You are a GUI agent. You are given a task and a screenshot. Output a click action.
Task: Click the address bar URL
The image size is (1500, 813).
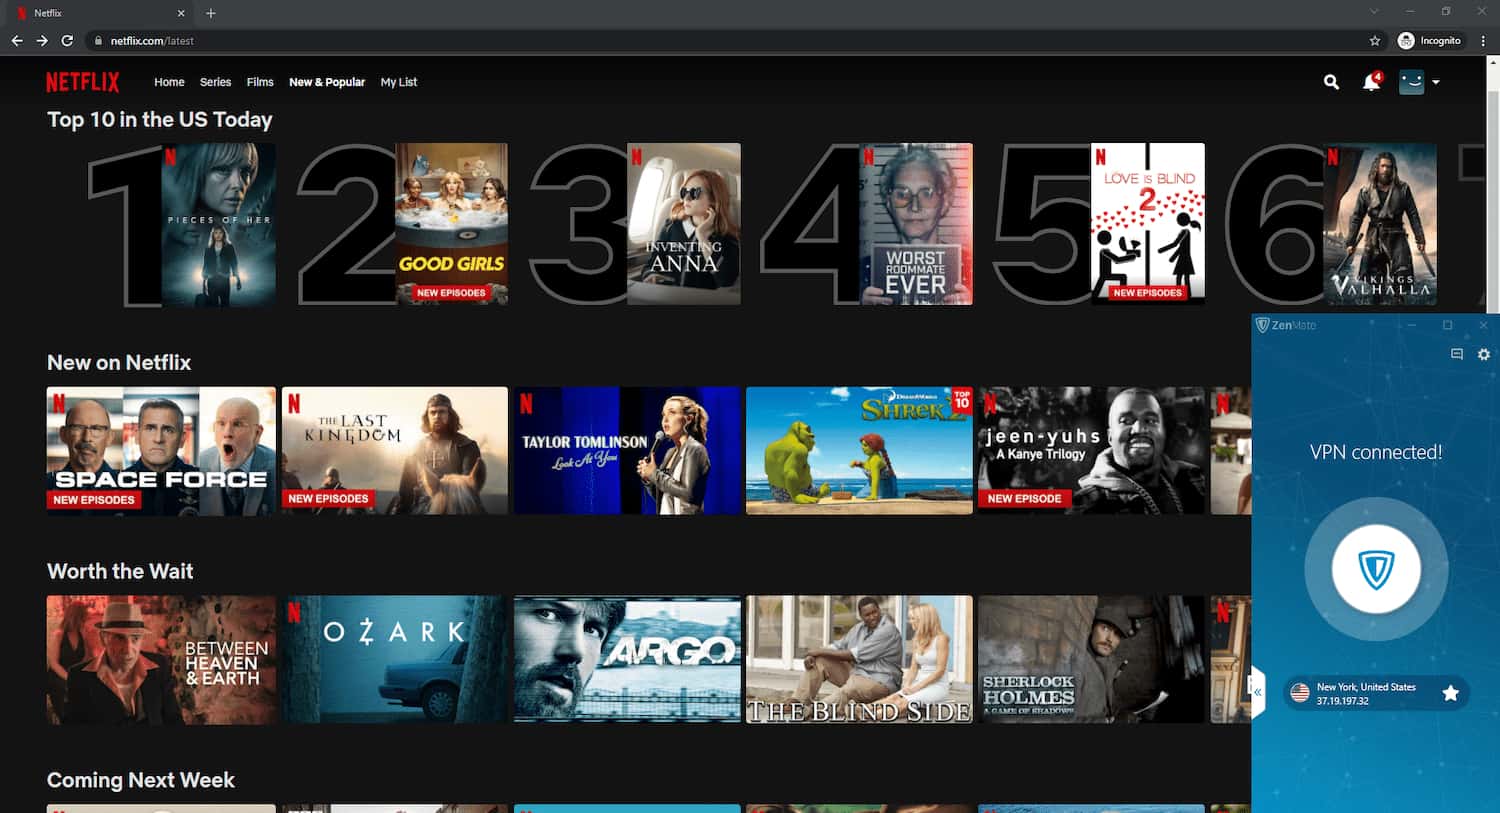click(x=152, y=41)
